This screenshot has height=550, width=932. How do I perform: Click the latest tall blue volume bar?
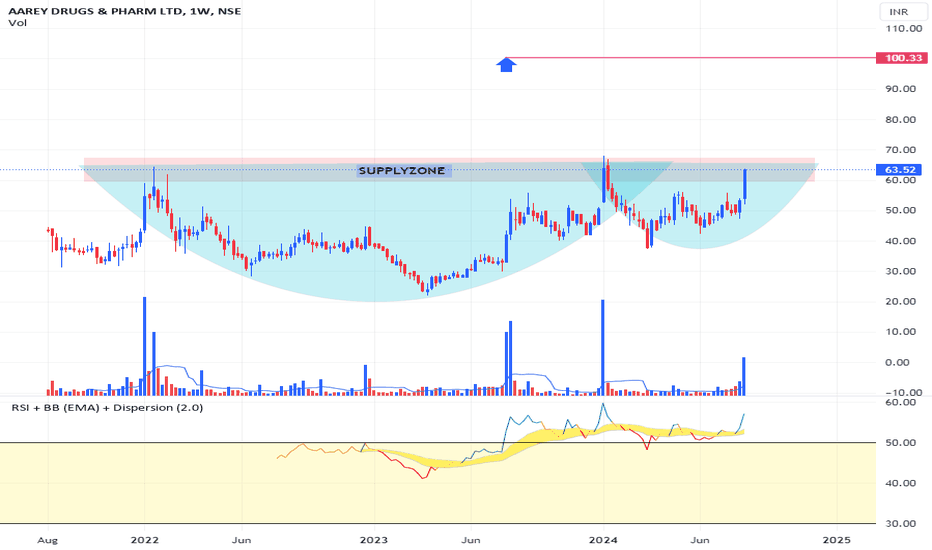pos(744,376)
